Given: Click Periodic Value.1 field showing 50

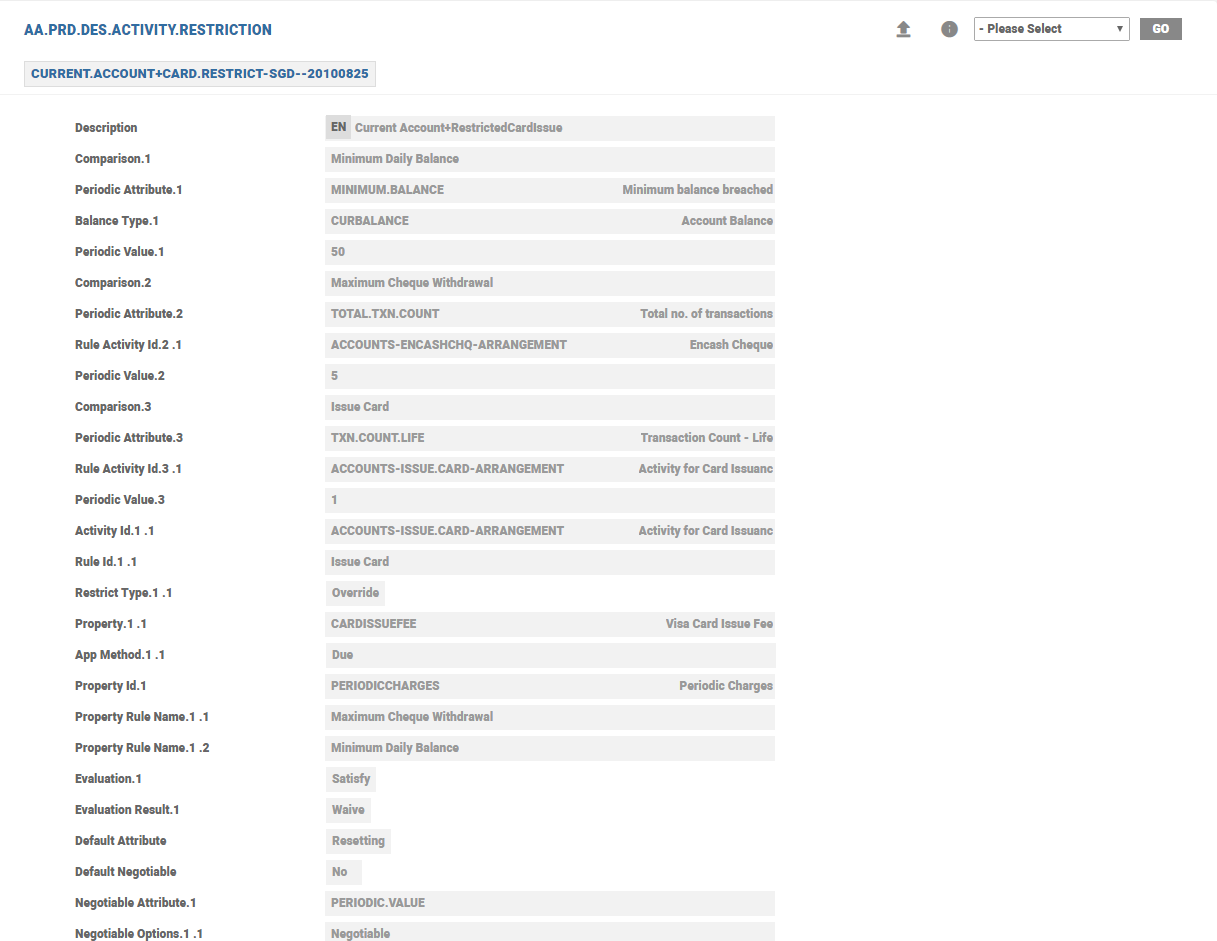Looking at the screenshot, I should pos(550,252).
